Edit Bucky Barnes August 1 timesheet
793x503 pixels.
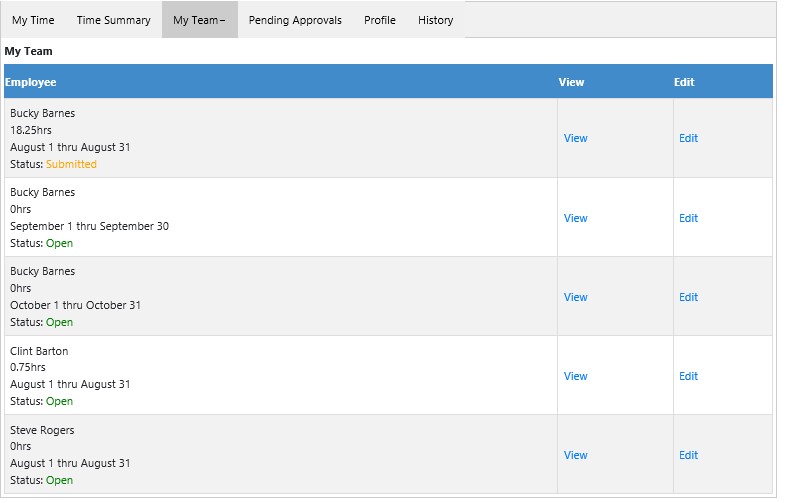point(688,138)
